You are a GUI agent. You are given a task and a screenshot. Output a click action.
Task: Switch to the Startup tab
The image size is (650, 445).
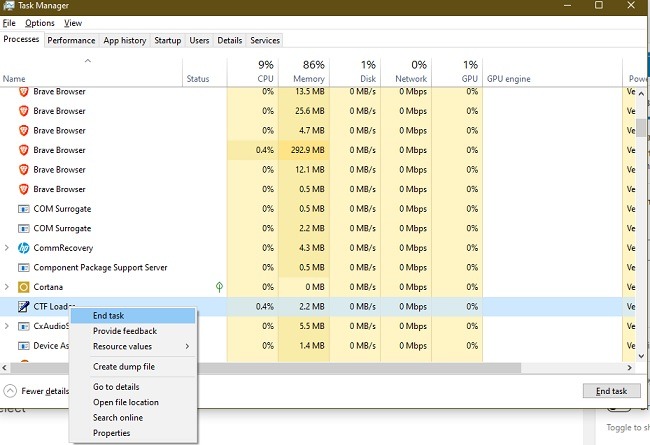(x=168, y=40)
